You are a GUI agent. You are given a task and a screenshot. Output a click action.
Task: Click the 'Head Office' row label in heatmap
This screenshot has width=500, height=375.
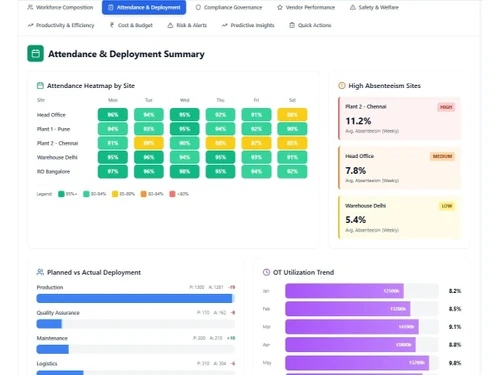(51, 115)
